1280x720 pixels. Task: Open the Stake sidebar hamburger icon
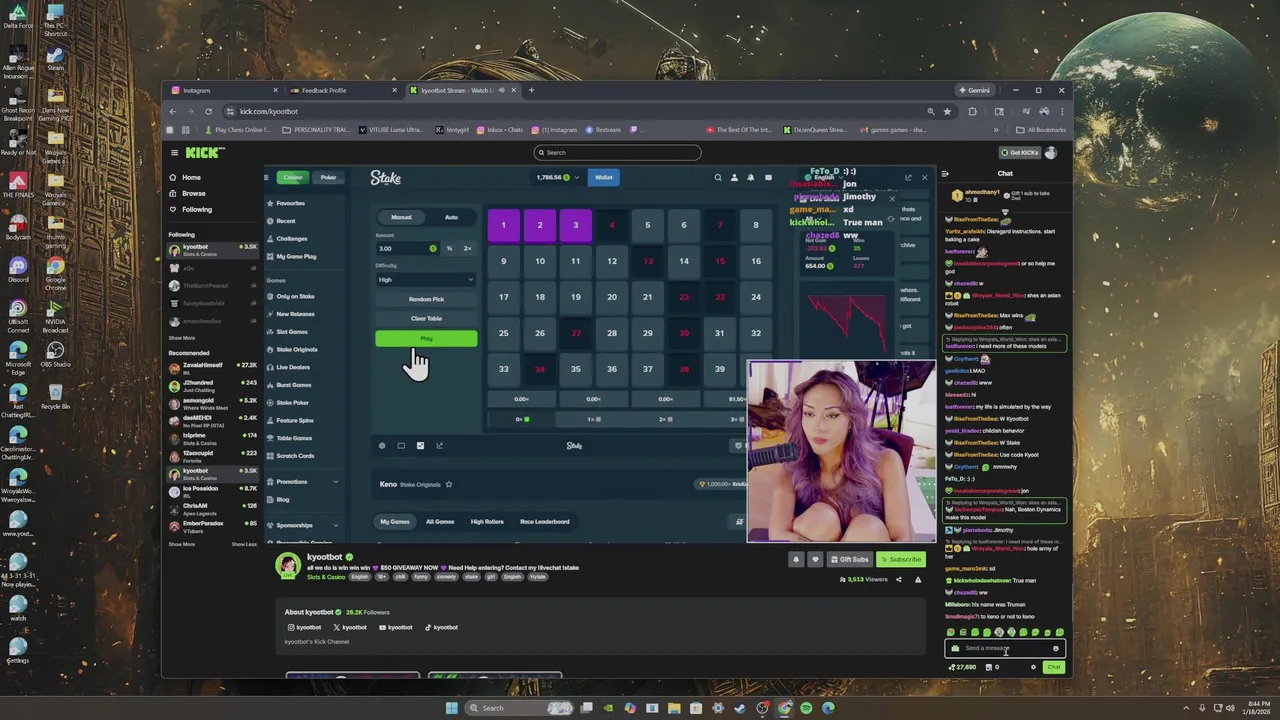pos(266,177)
